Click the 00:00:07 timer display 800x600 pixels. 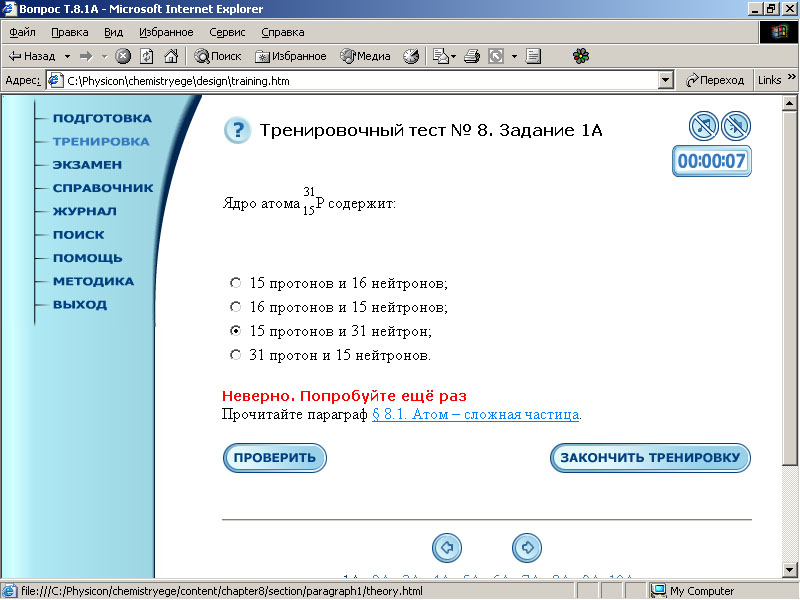coord(712,161)
